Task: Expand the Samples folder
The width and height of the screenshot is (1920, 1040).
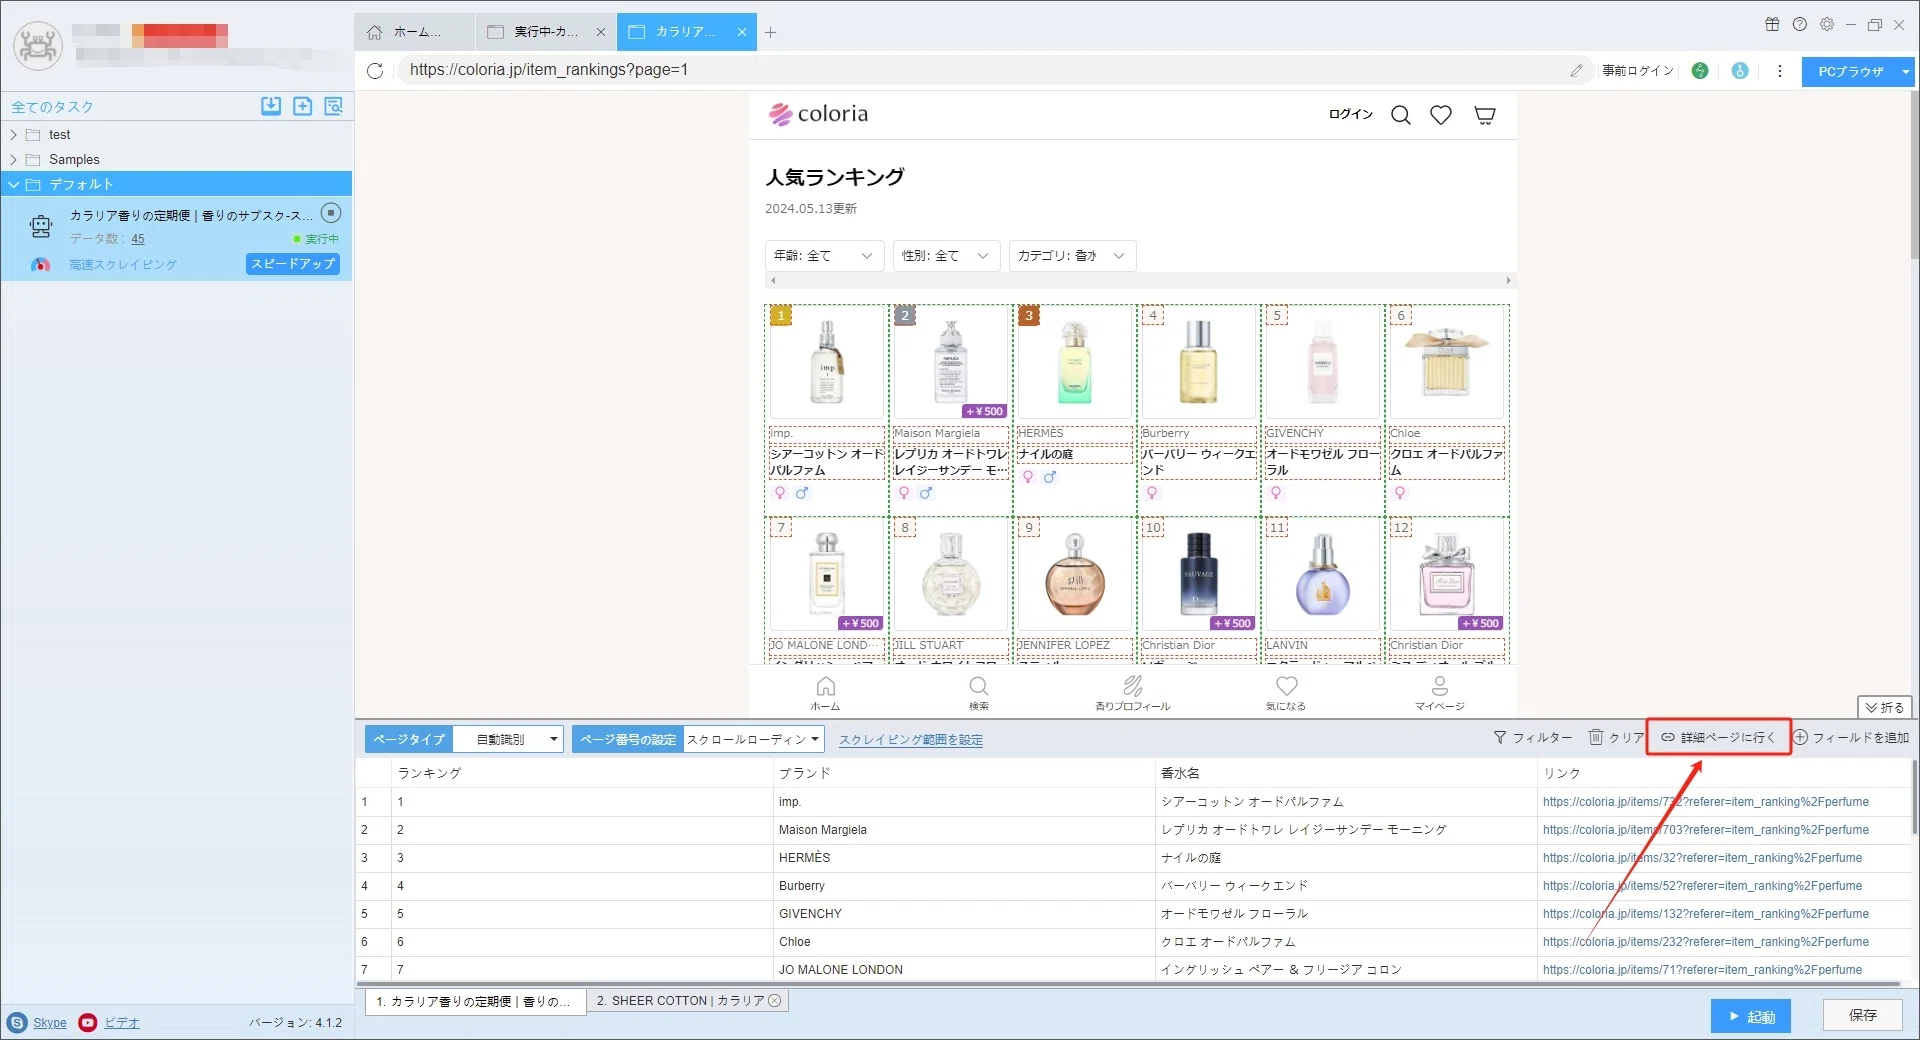Action: coord(13,159)
